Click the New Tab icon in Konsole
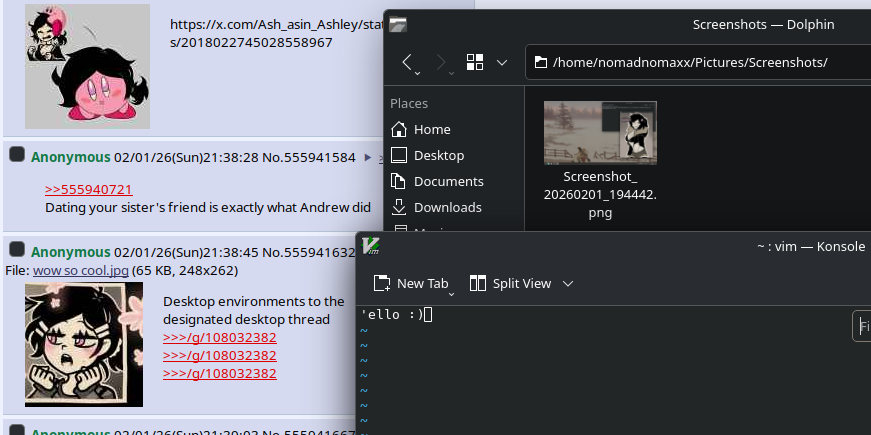Screen dimensions: 871x435 click(x=382, y=283)
